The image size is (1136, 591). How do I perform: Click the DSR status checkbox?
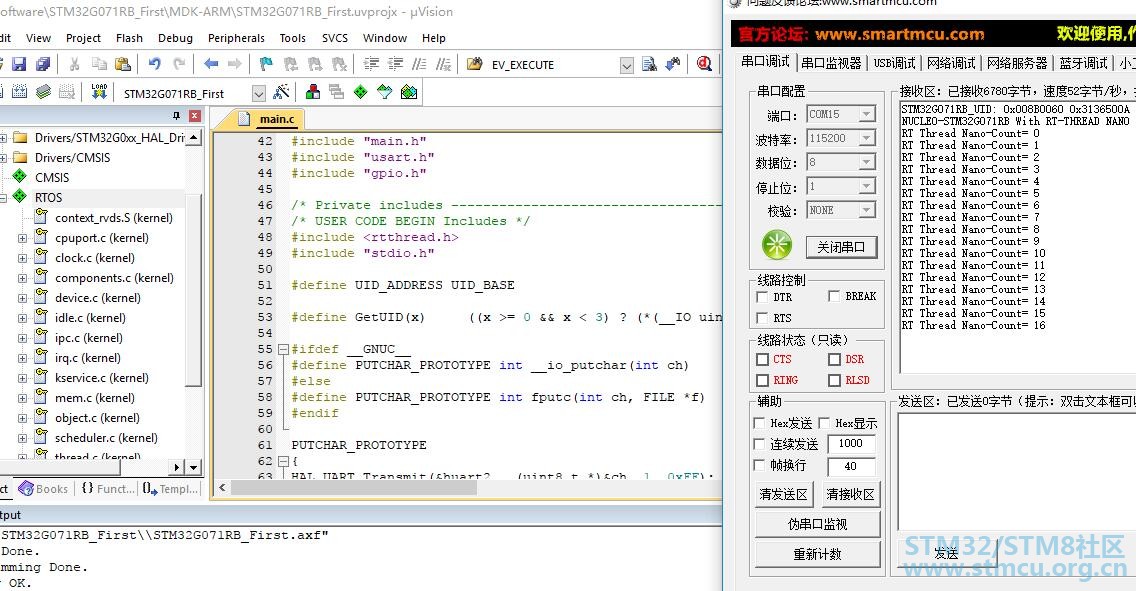coord(835,359)
